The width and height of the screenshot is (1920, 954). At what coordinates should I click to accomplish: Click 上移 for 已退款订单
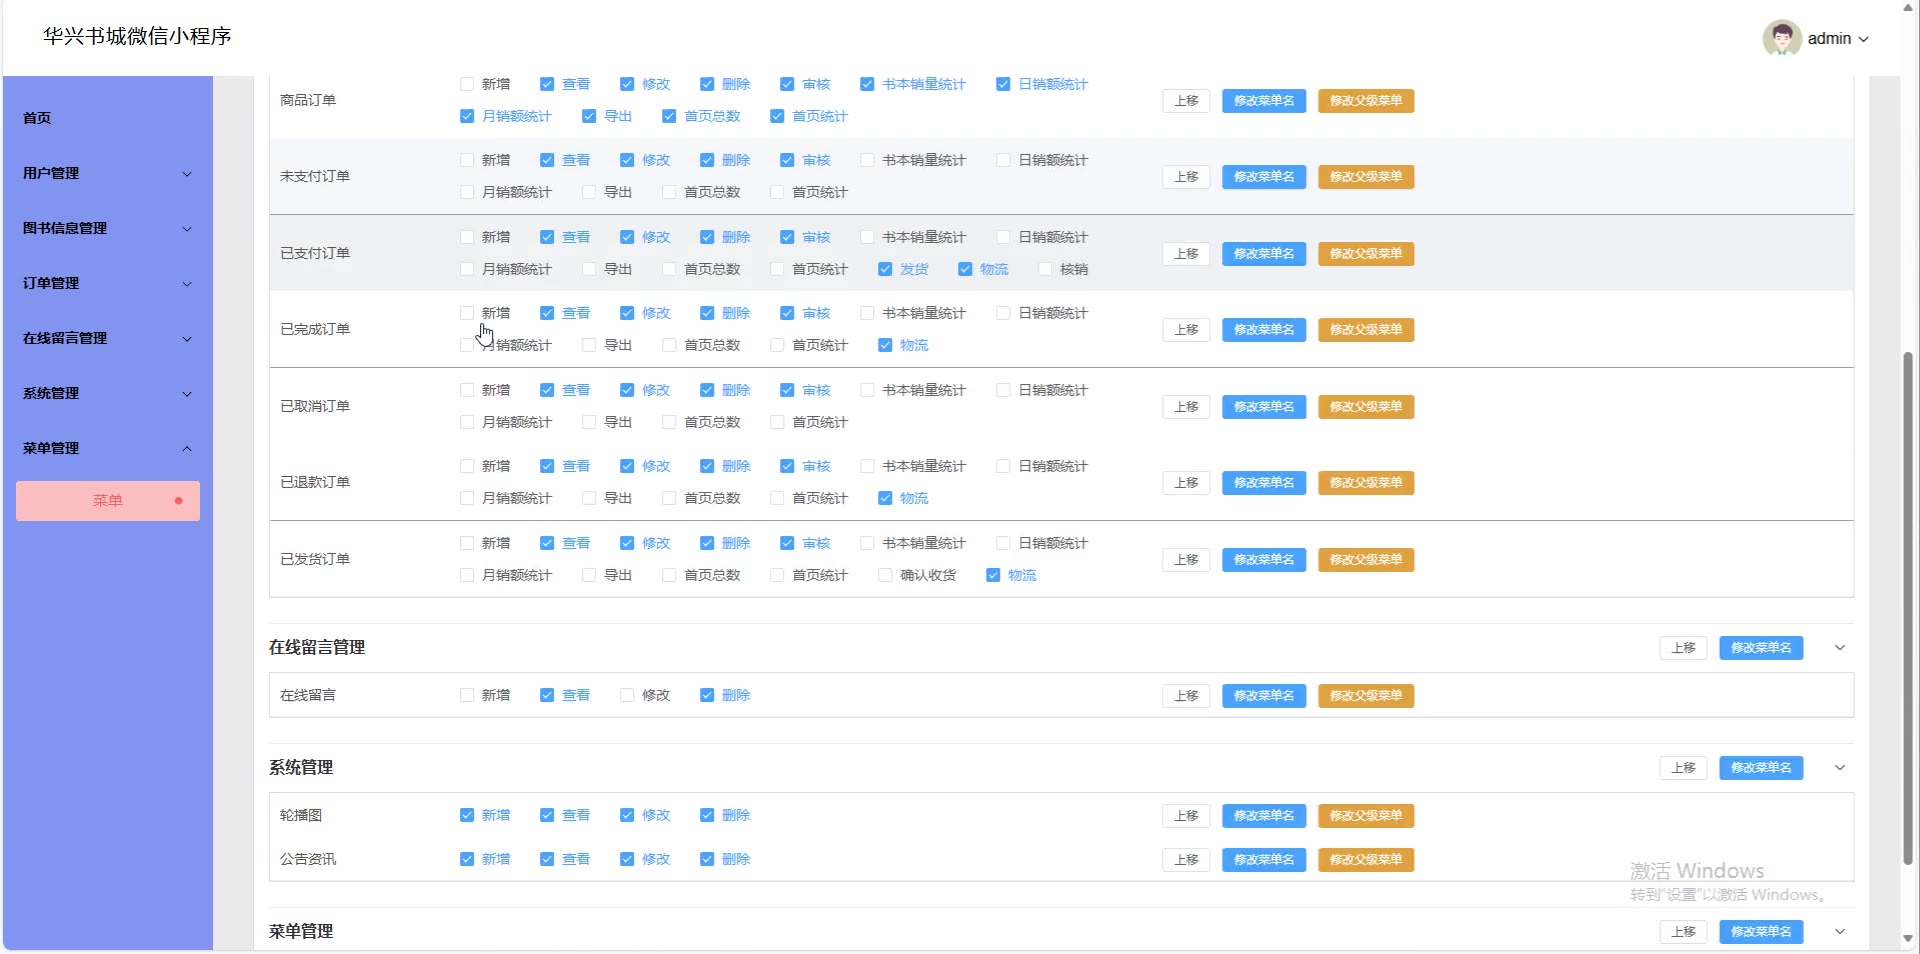[1186, 483]
